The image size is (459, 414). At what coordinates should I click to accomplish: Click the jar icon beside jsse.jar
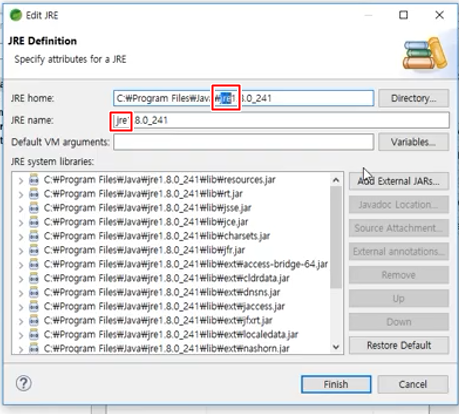pyautogui.click(x=34, y=208)
